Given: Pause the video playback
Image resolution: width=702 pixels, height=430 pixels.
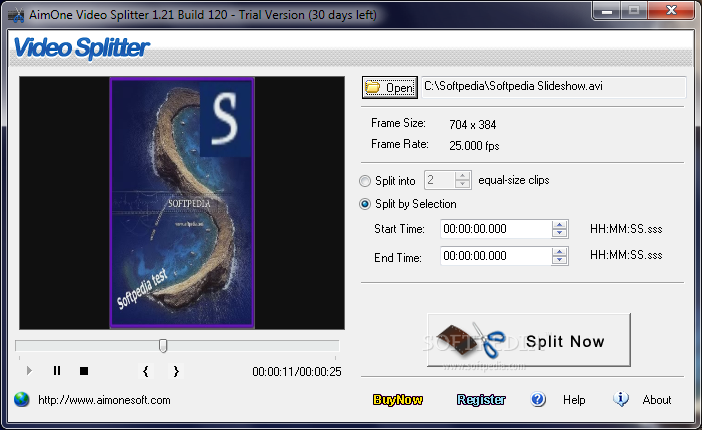Looking at the screenshot, I should tap(57, 371).
